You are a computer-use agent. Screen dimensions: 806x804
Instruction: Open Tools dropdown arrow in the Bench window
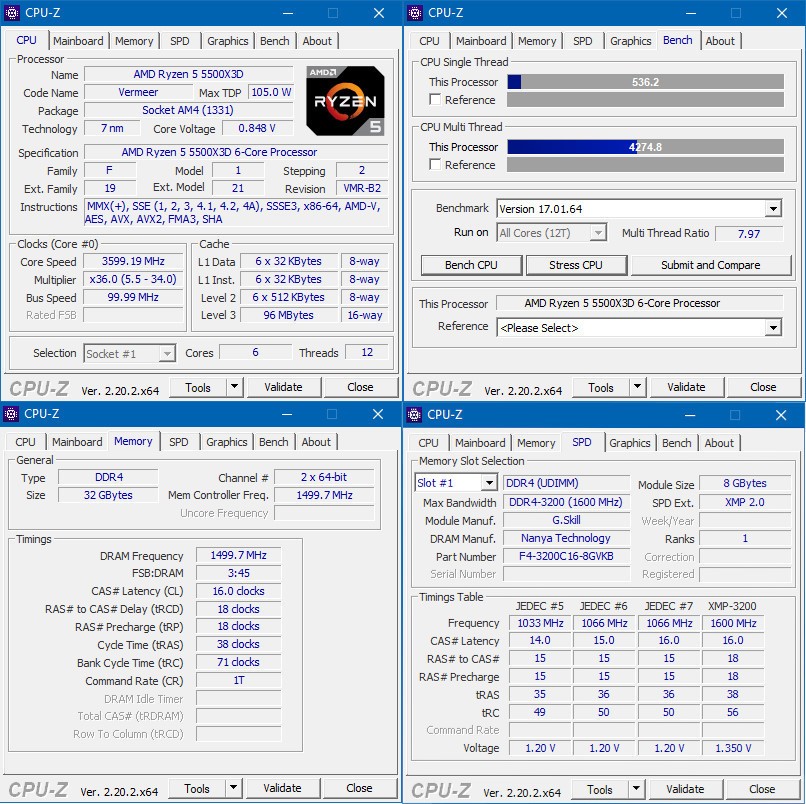(x=637, y=387)
